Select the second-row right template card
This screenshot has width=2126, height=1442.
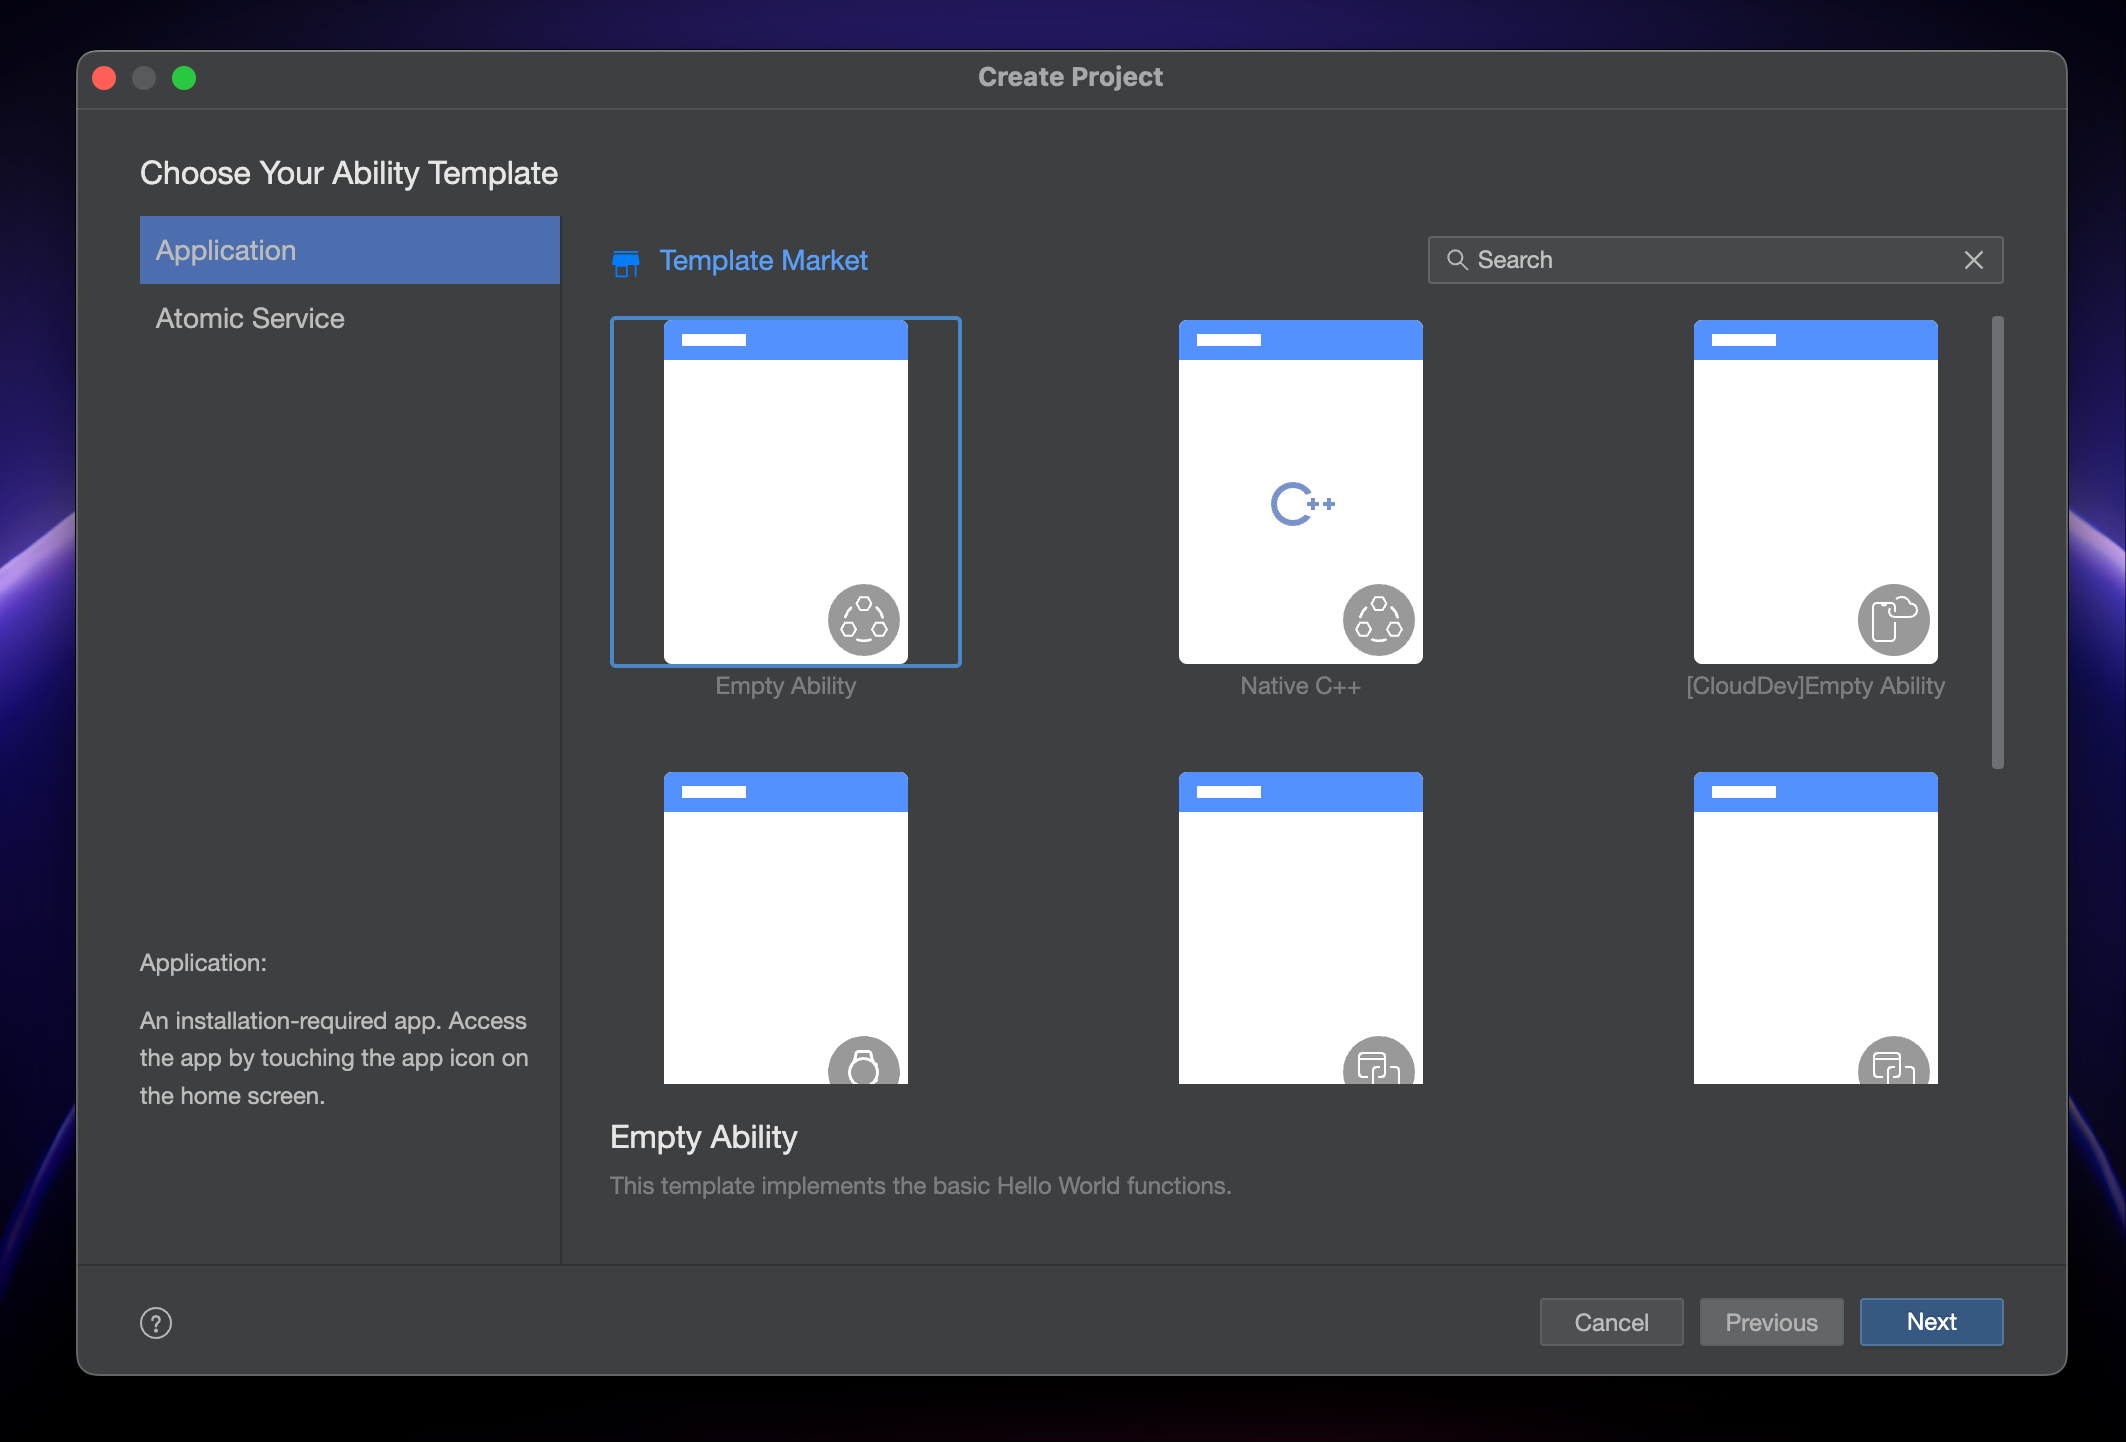pos(1816,928)
